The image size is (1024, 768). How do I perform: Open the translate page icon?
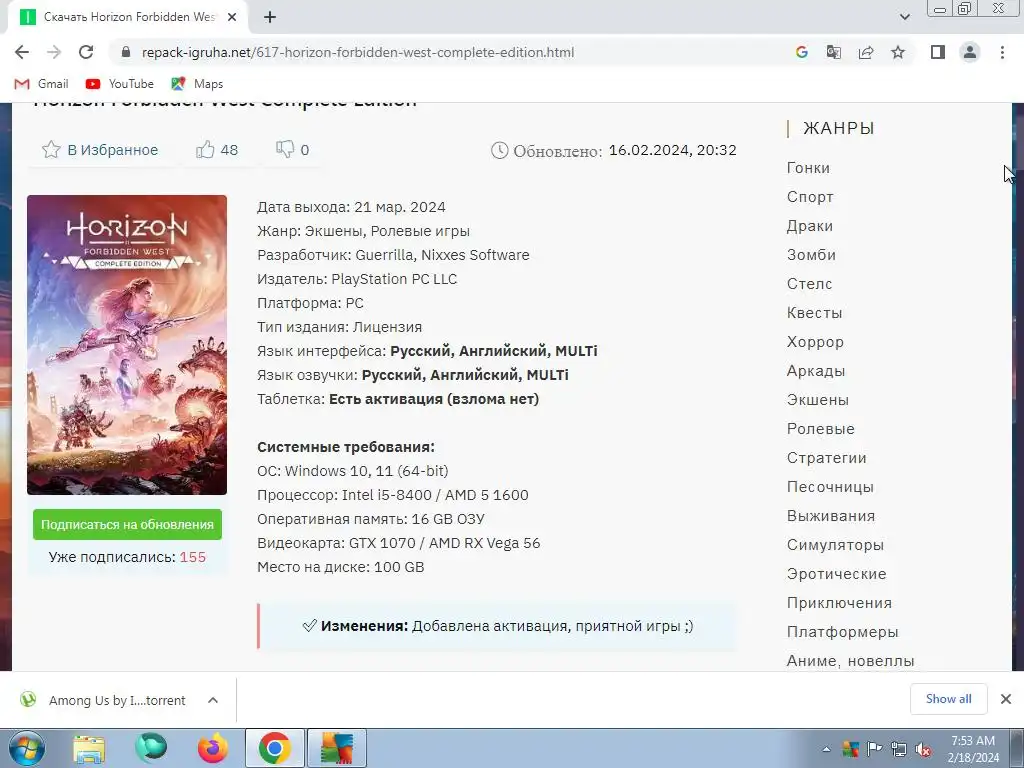point(833,52)
